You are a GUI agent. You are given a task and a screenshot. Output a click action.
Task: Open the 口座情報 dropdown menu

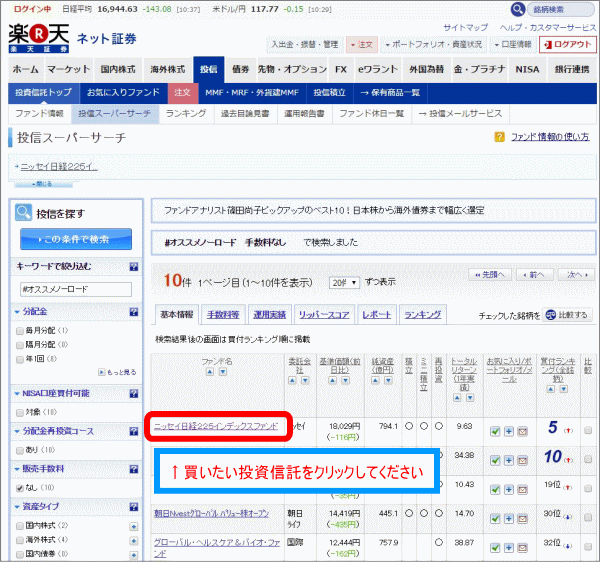tap(513, 45)
